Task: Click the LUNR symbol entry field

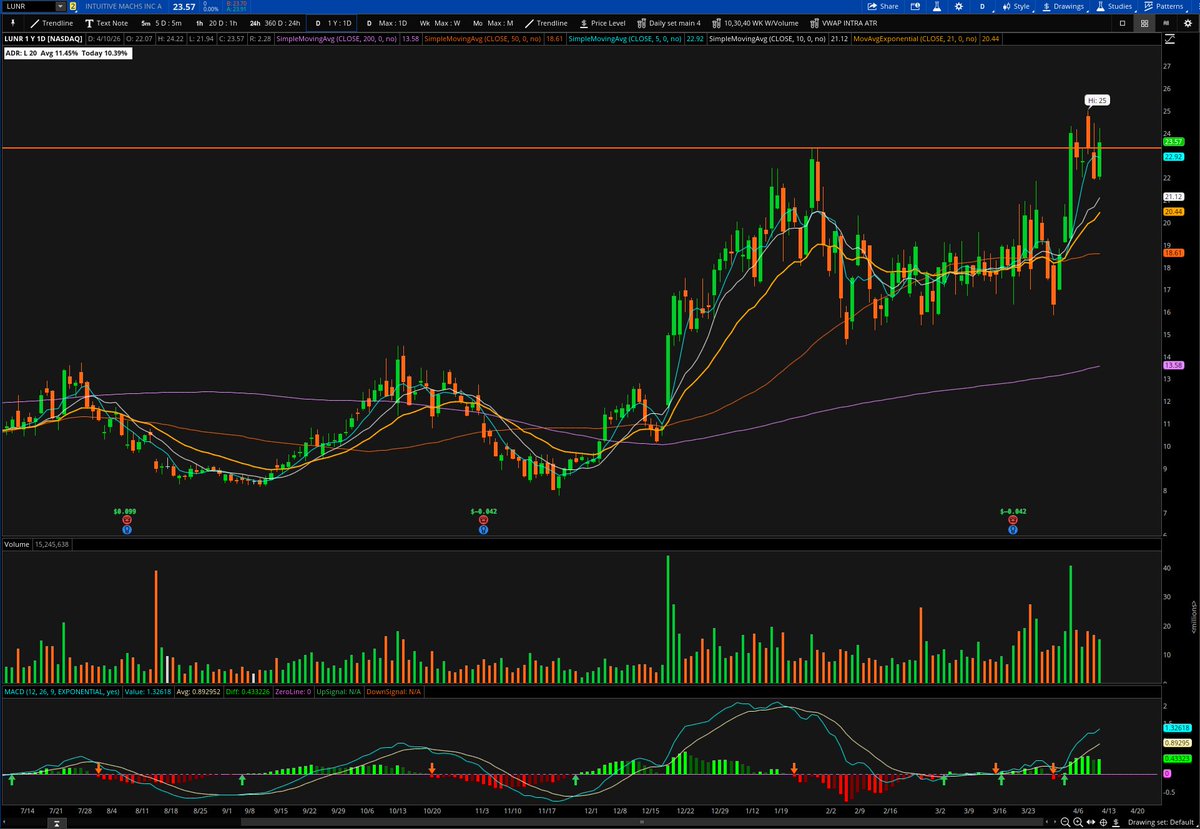Action: (x=29, y=6)
